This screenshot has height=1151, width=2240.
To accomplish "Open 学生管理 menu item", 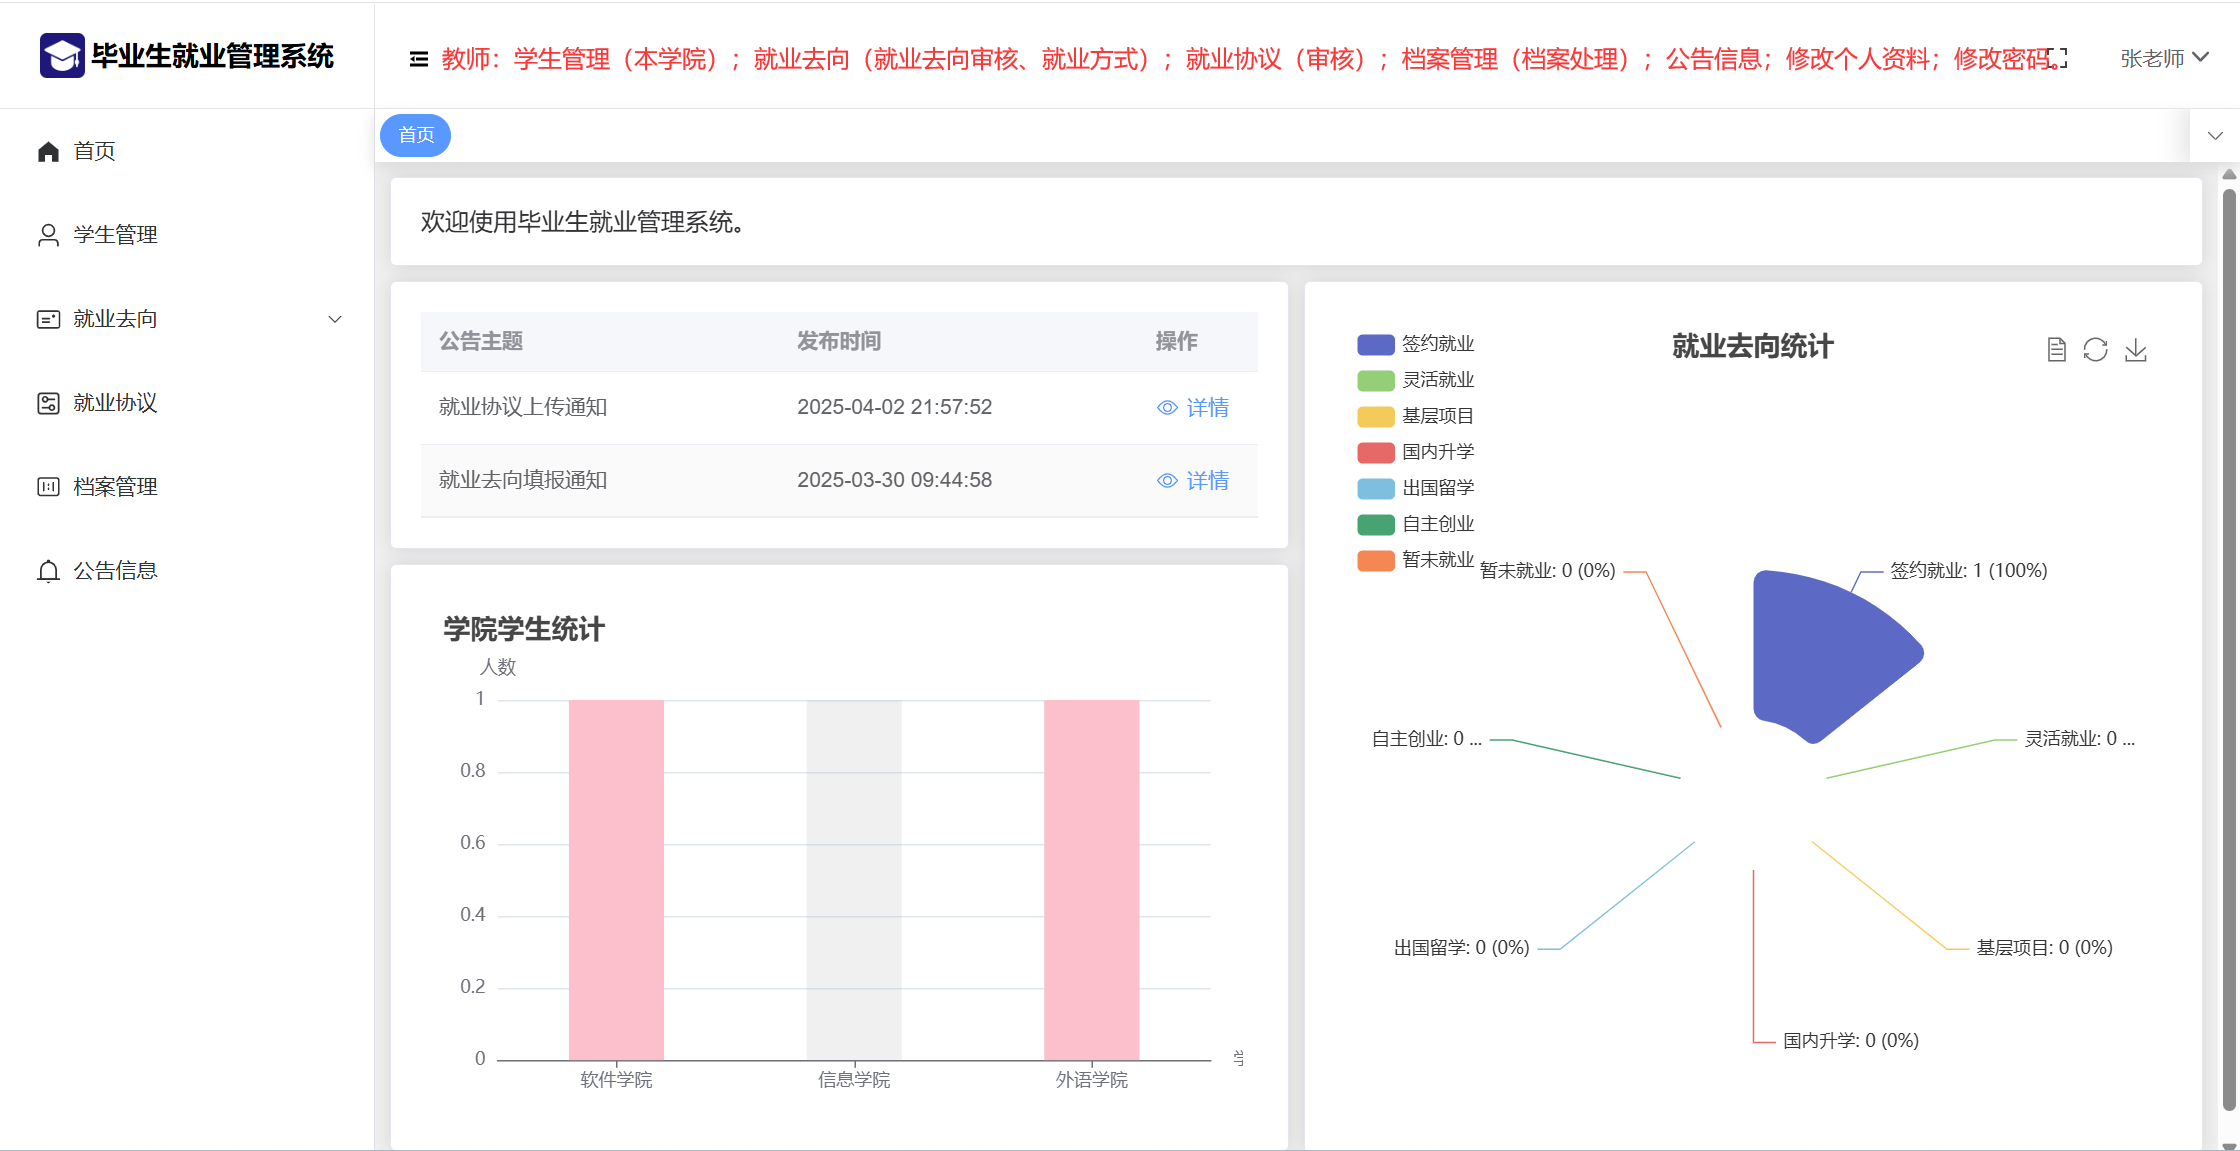I will [115, 235].
